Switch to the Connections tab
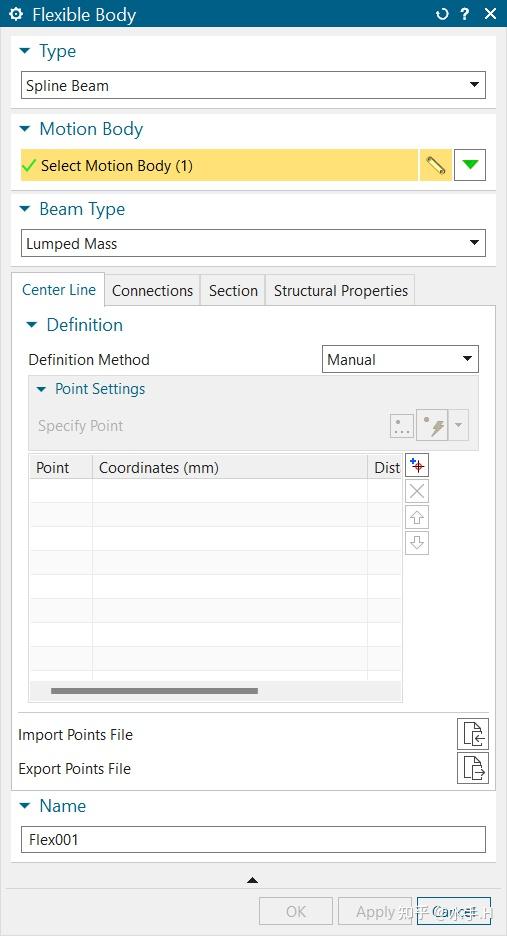This screenshot has width=507, height=936. point(152,291)
